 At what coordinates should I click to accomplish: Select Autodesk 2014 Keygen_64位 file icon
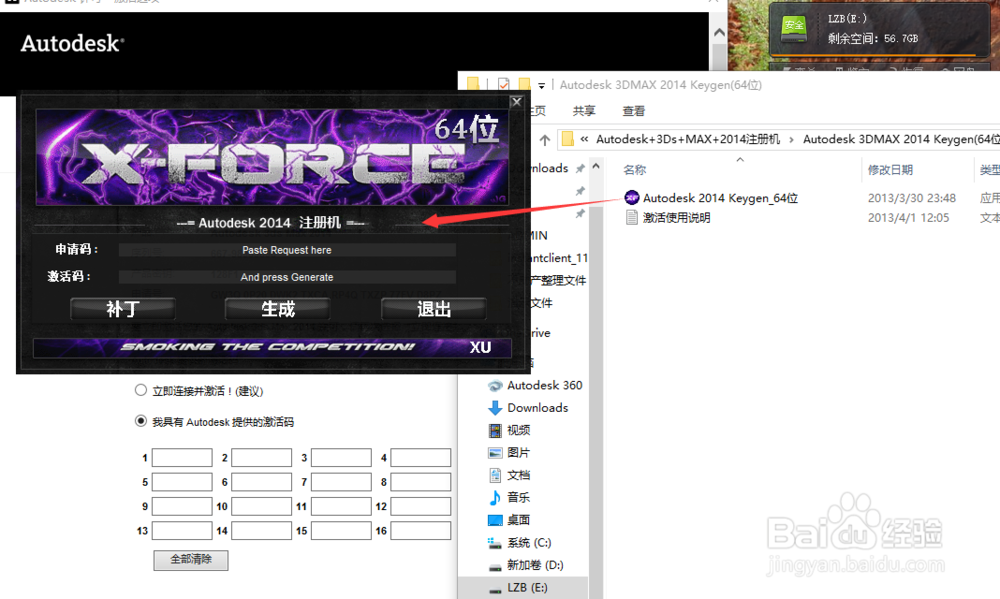[x=631, y=198]
